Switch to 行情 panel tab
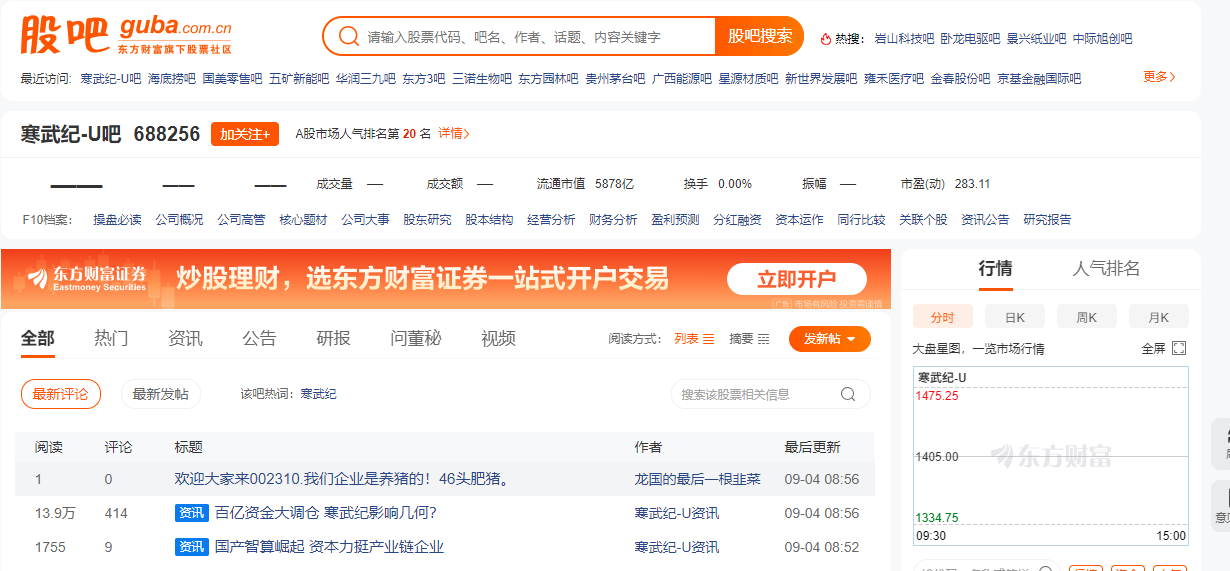The image size is (1230, 571). click(x=995, y=268)
